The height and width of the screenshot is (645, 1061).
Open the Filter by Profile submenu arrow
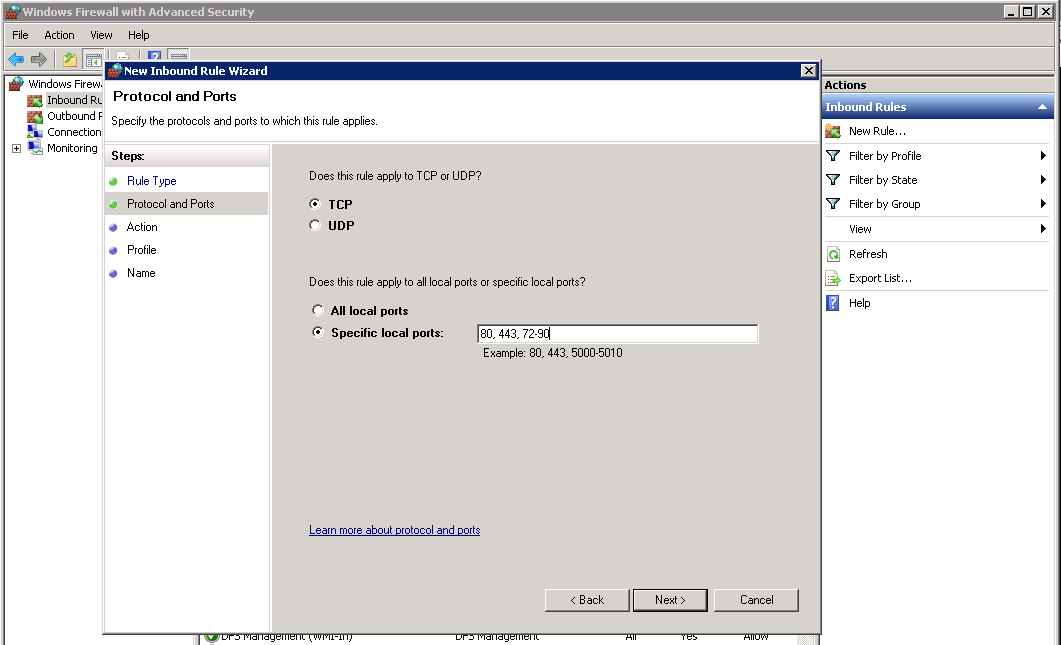[x=1043, y=156]
